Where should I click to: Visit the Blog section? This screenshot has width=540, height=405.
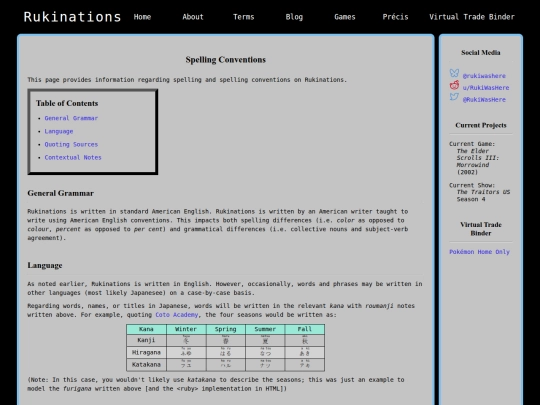tap(294, 17)
